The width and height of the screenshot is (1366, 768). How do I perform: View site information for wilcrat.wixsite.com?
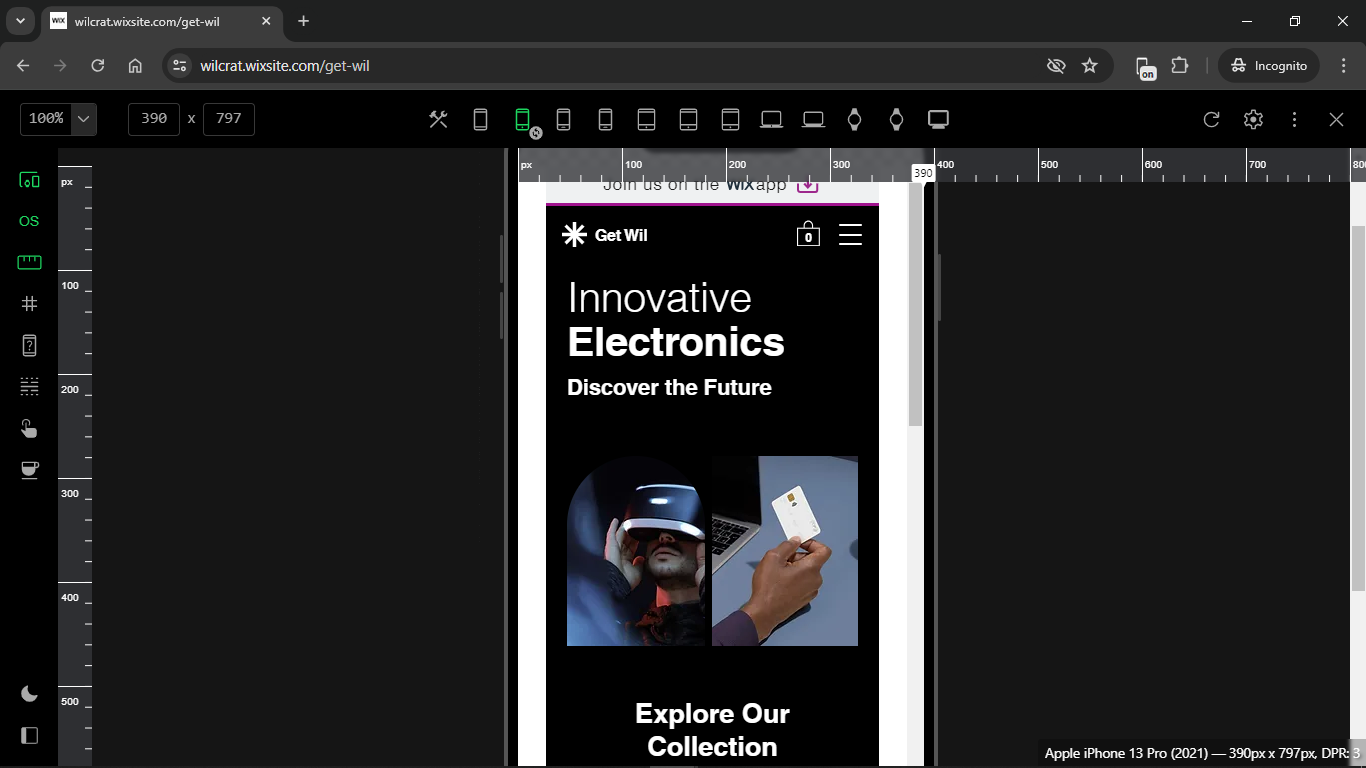(180, 66)
